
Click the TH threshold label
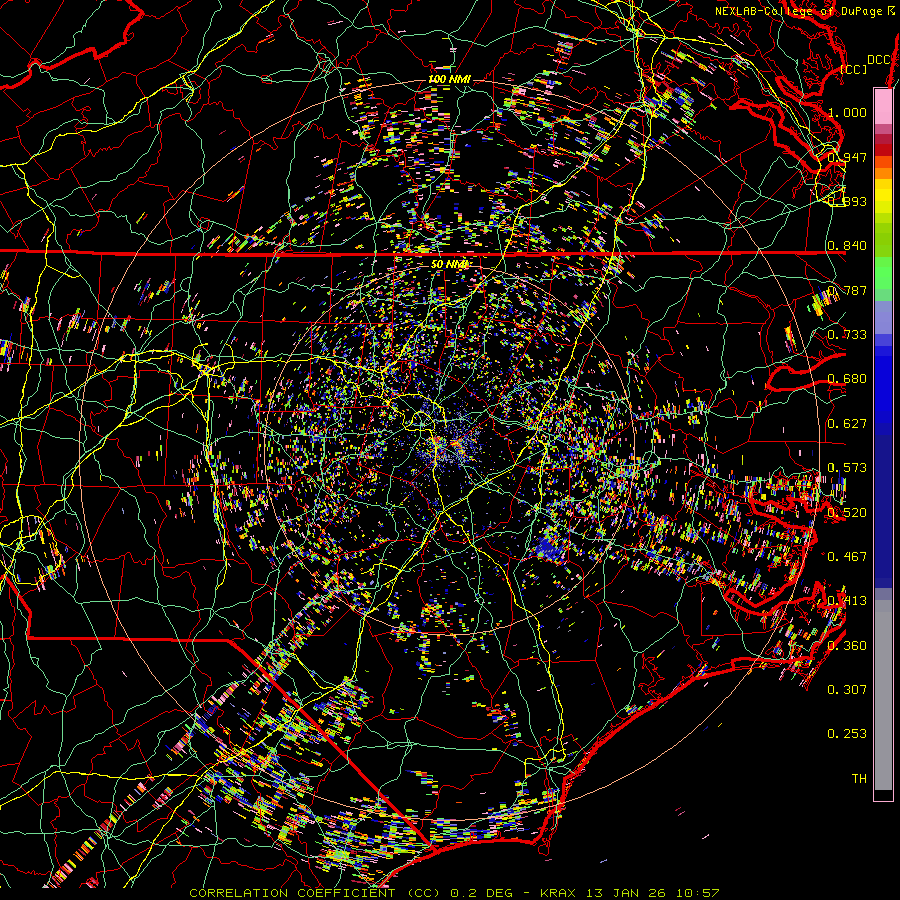click(x=859, y=779)
